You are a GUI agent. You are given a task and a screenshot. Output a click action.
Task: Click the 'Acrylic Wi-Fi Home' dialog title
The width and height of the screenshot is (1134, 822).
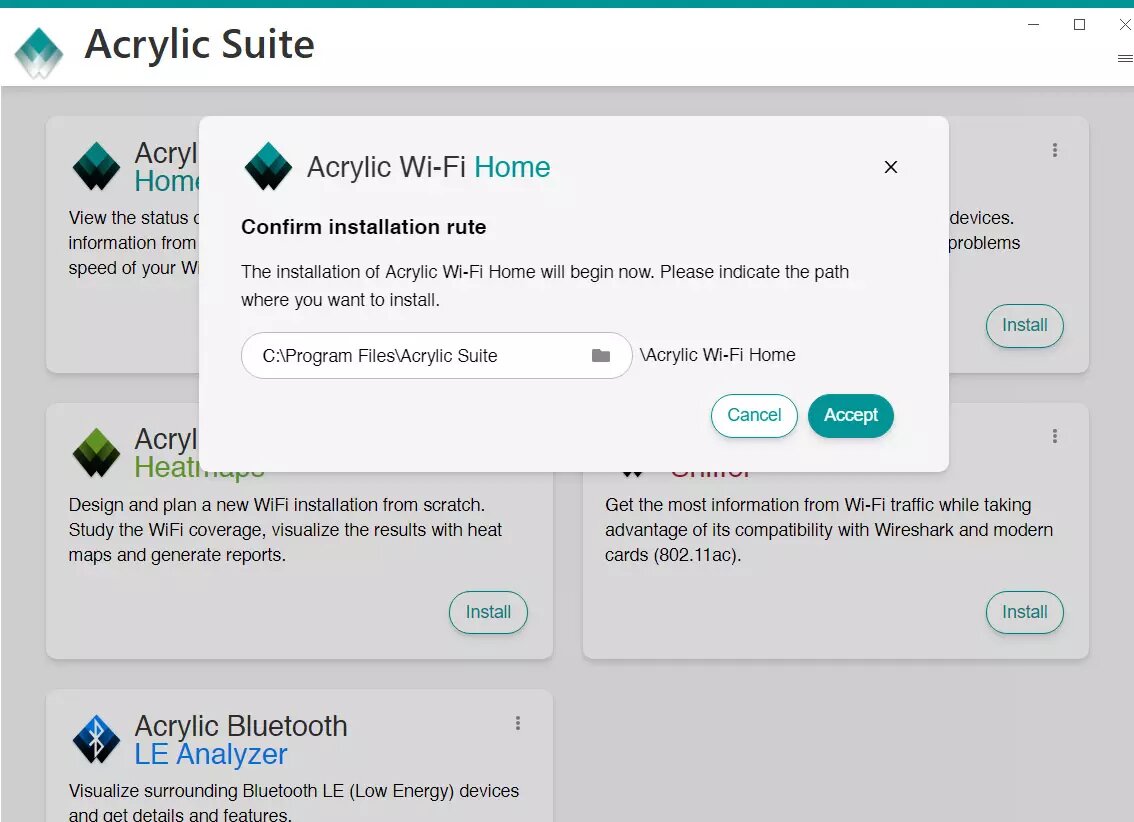429,167
